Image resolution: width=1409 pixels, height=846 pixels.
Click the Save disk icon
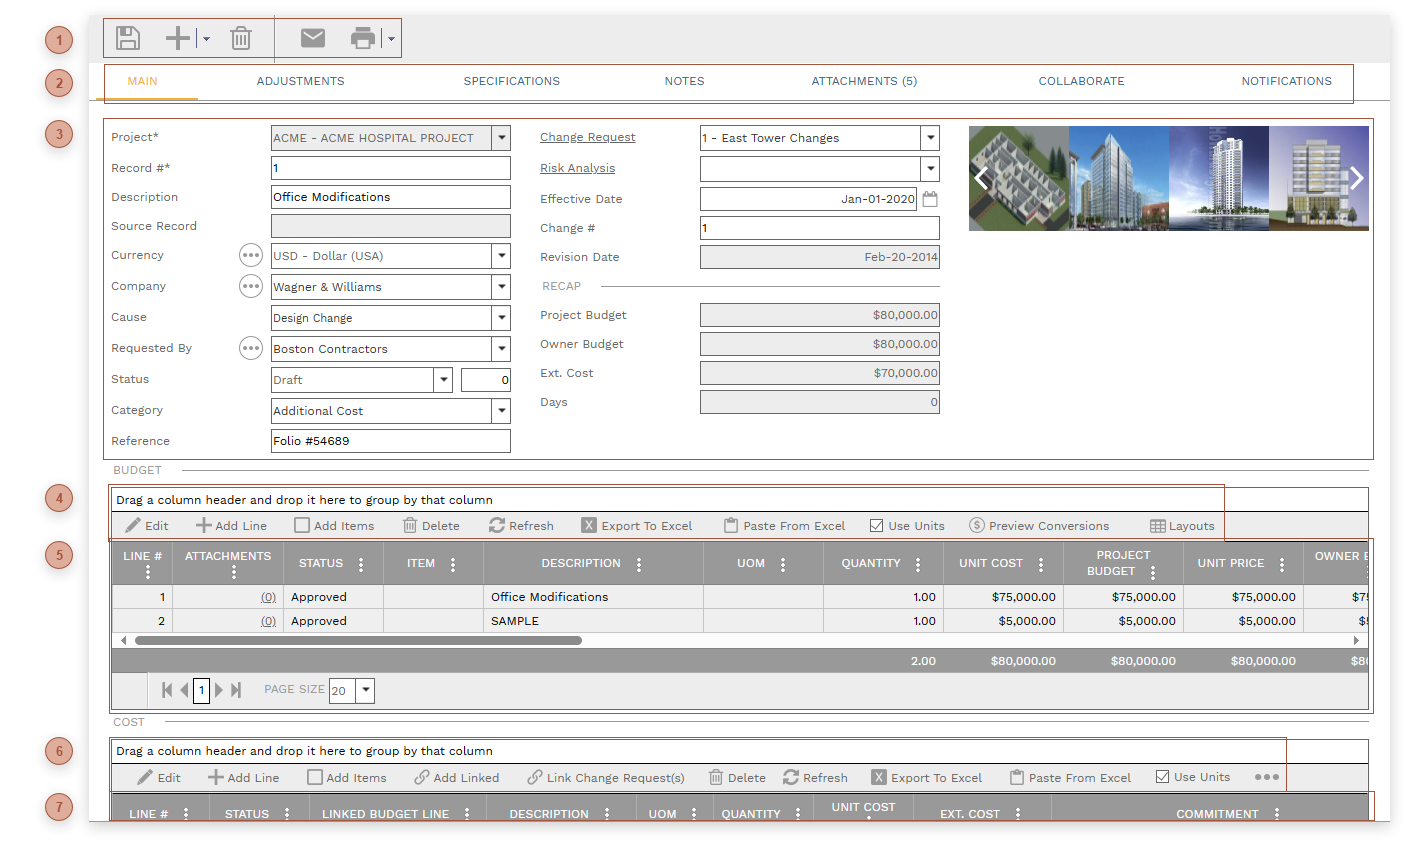(x=128, y=39)
